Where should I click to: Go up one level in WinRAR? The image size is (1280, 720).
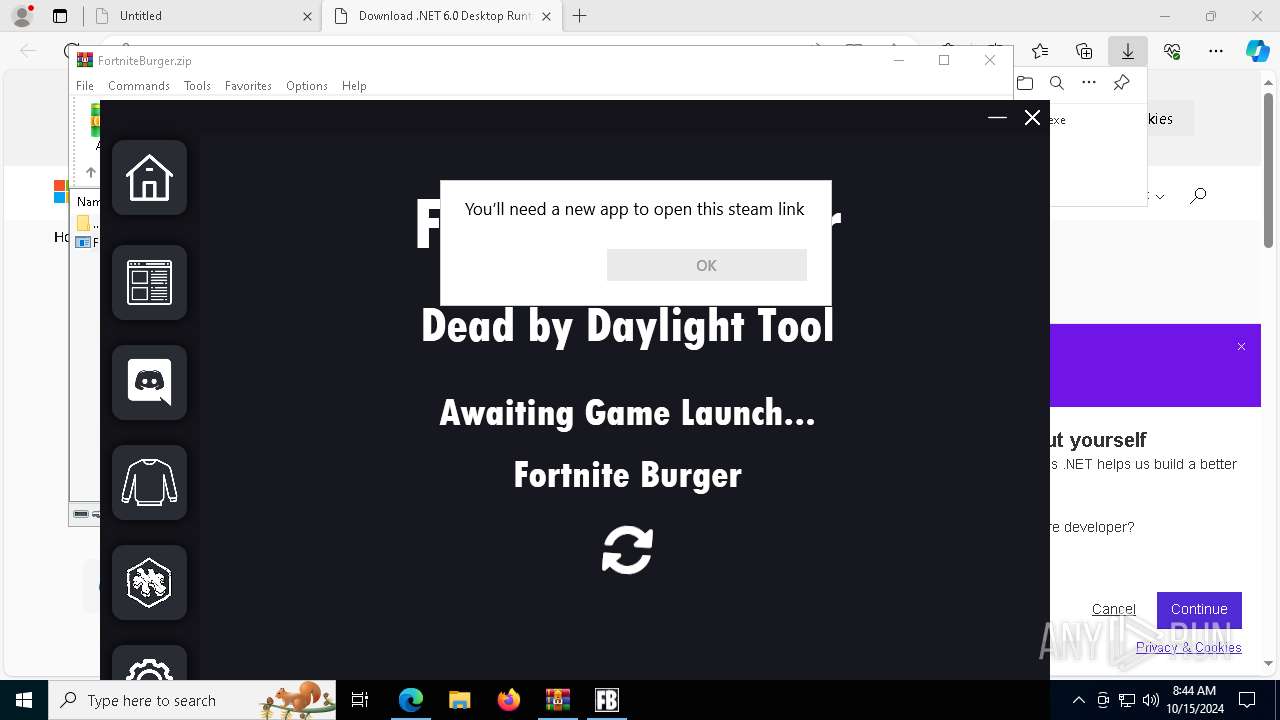(x=91, y=172)
